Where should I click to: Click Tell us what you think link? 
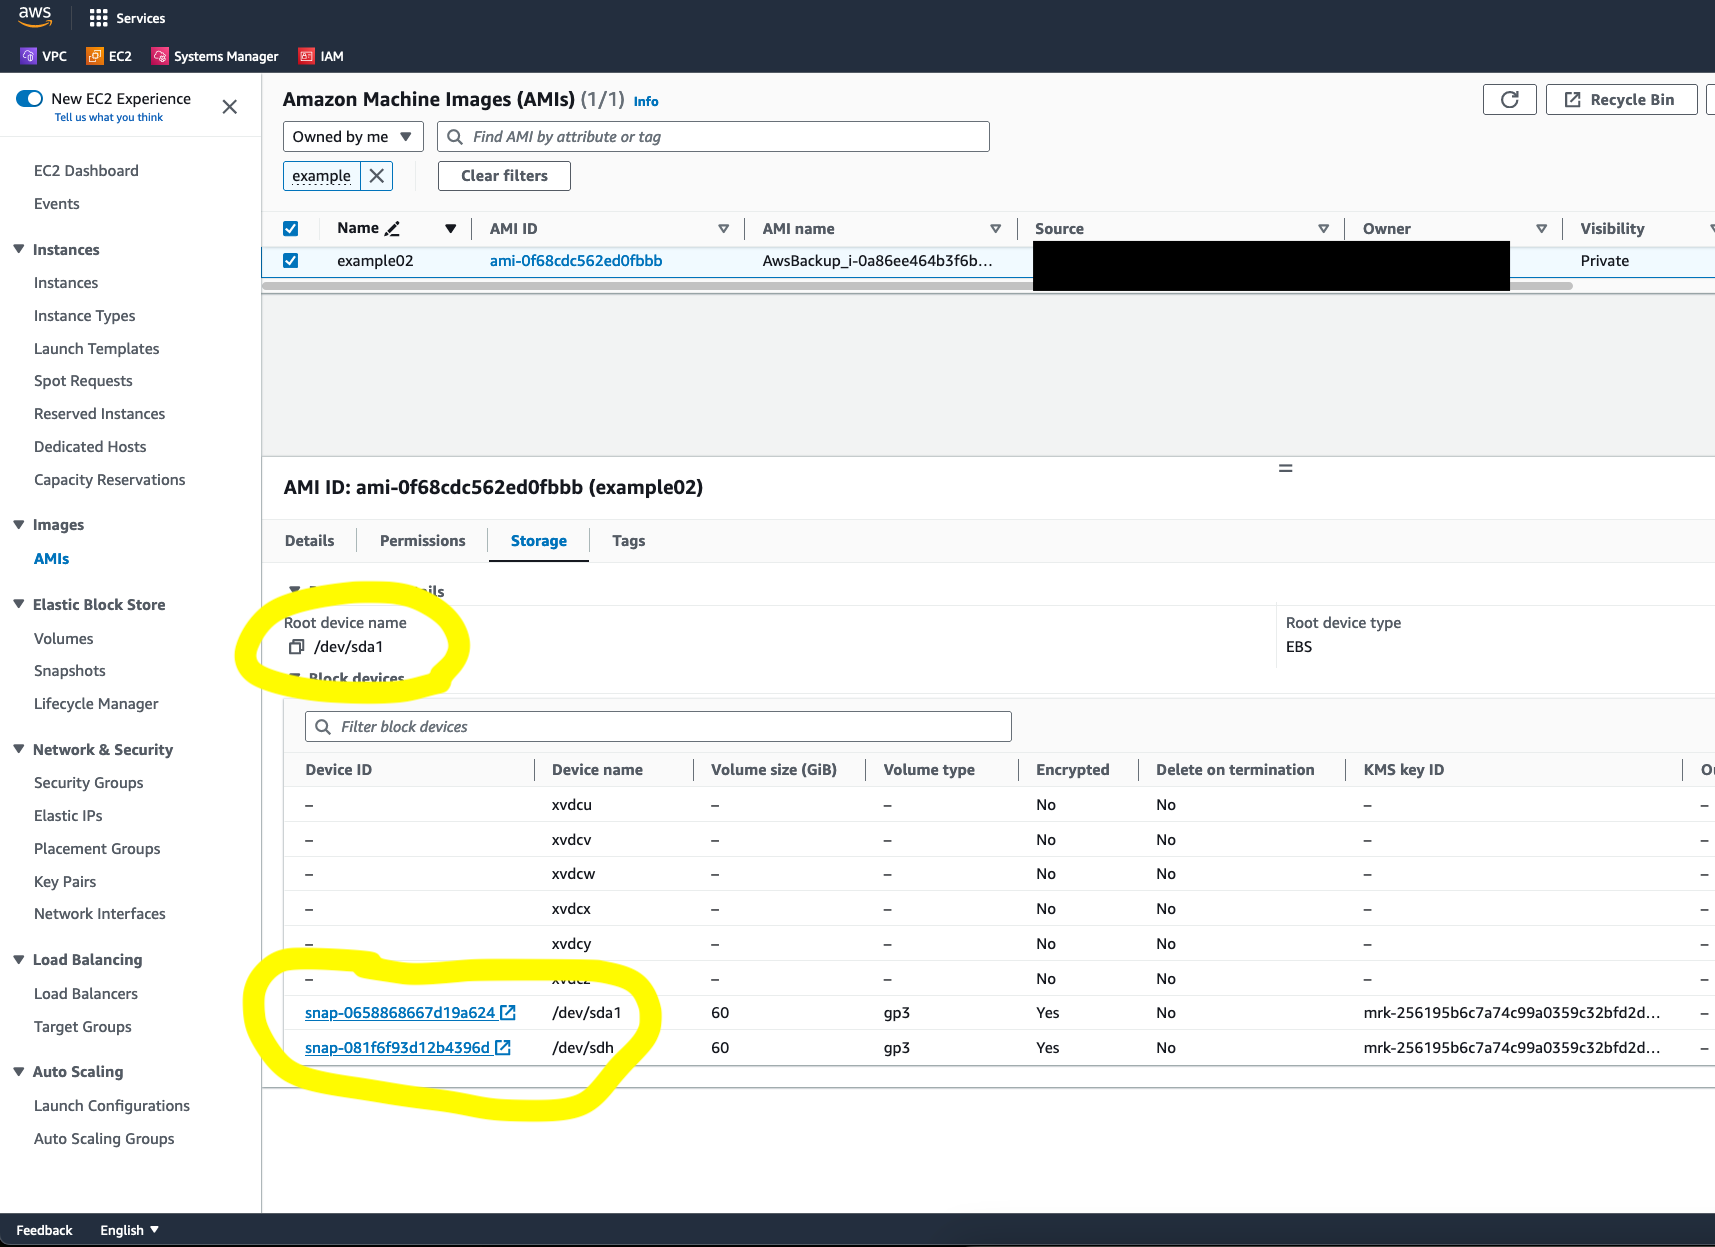(x=109, y=118)
